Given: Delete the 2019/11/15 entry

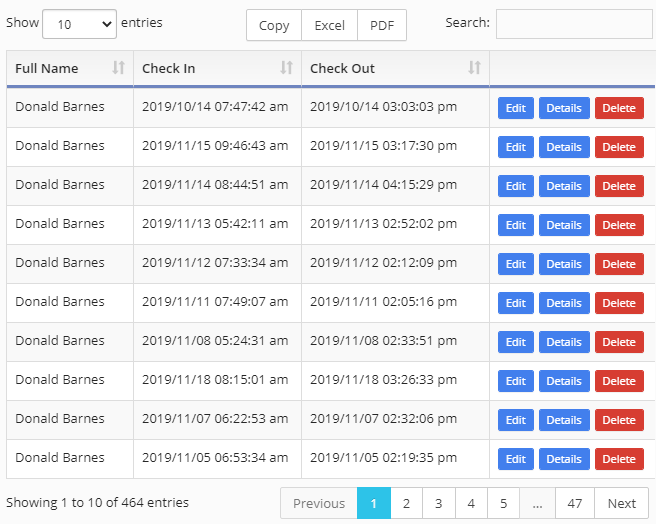Looking at the screenshot, I should click(619, 147).
